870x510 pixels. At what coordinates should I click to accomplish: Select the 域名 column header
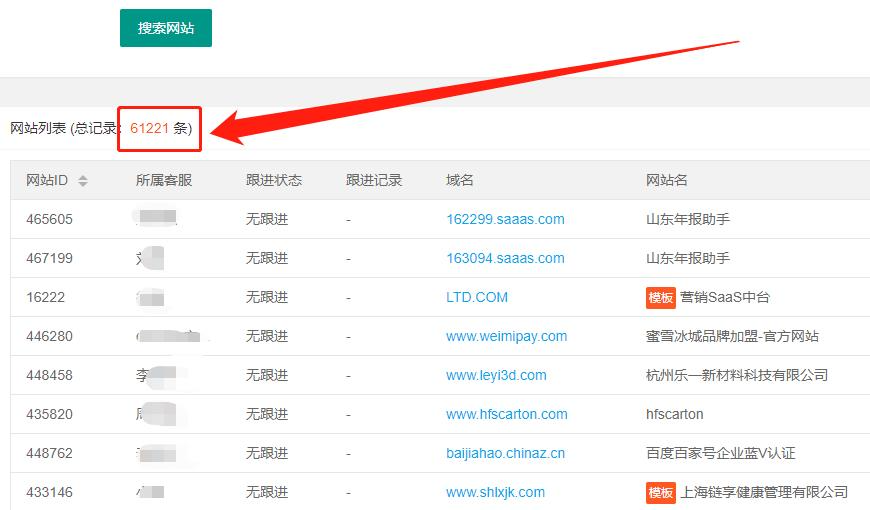pos(460,180)
